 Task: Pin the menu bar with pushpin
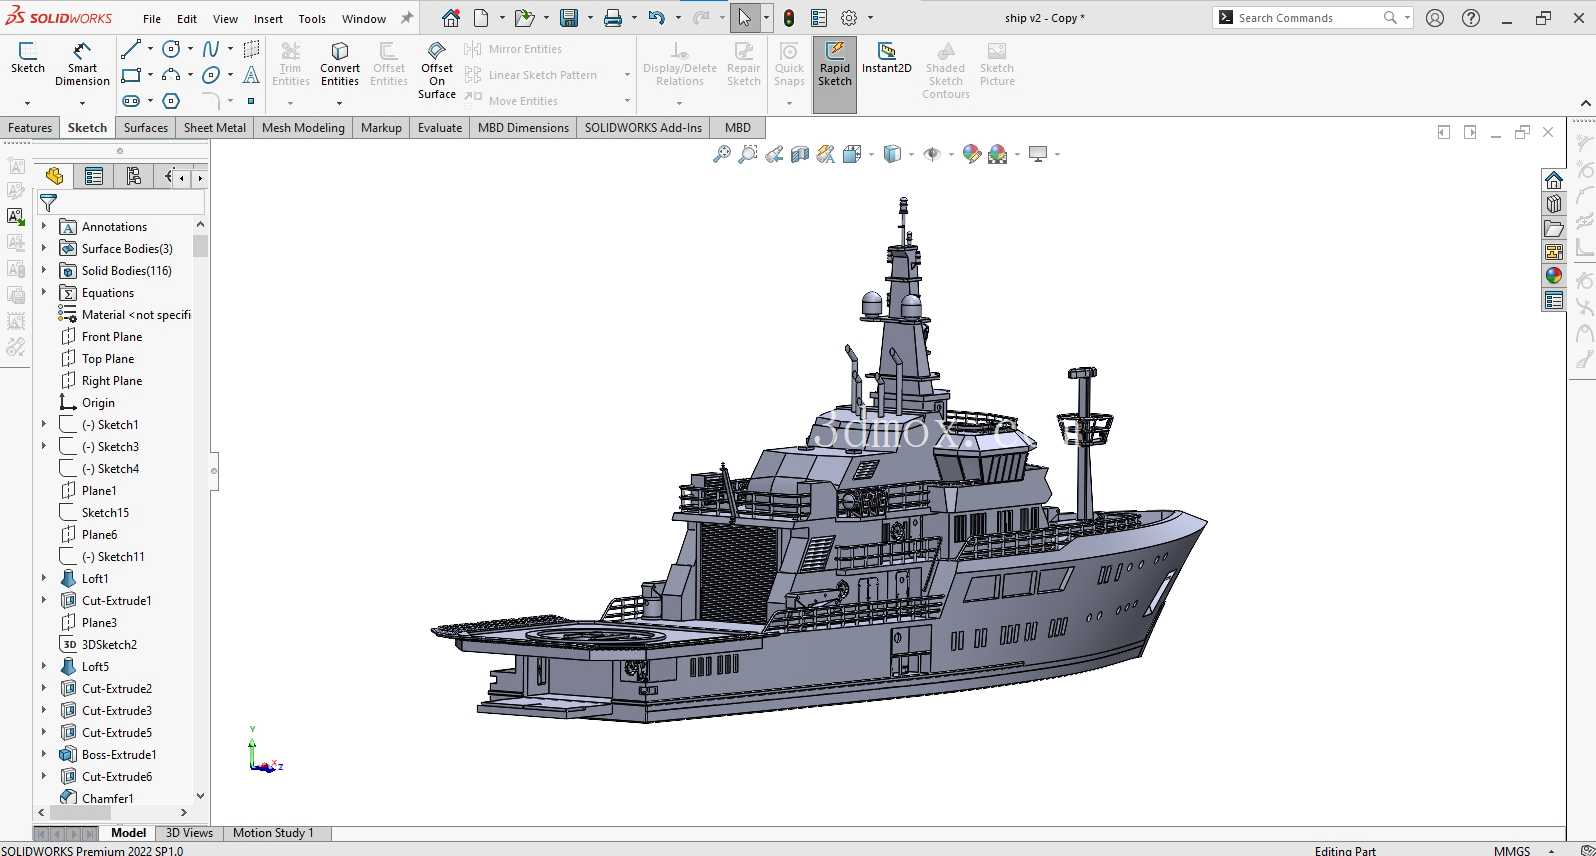pyautogui.click(x=407, y=18)
